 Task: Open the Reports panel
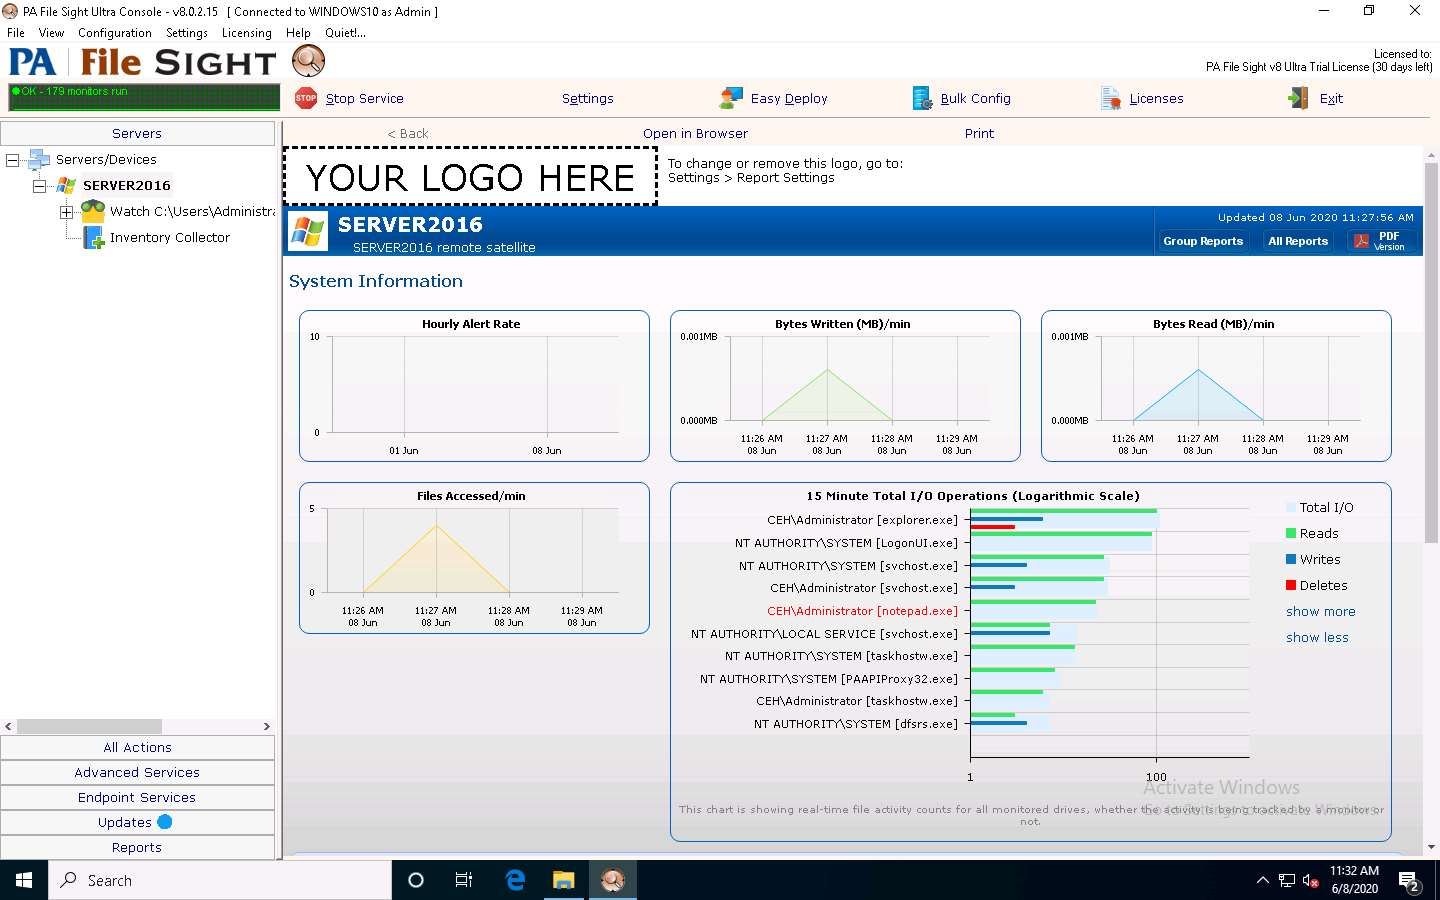tap(137, 847)
